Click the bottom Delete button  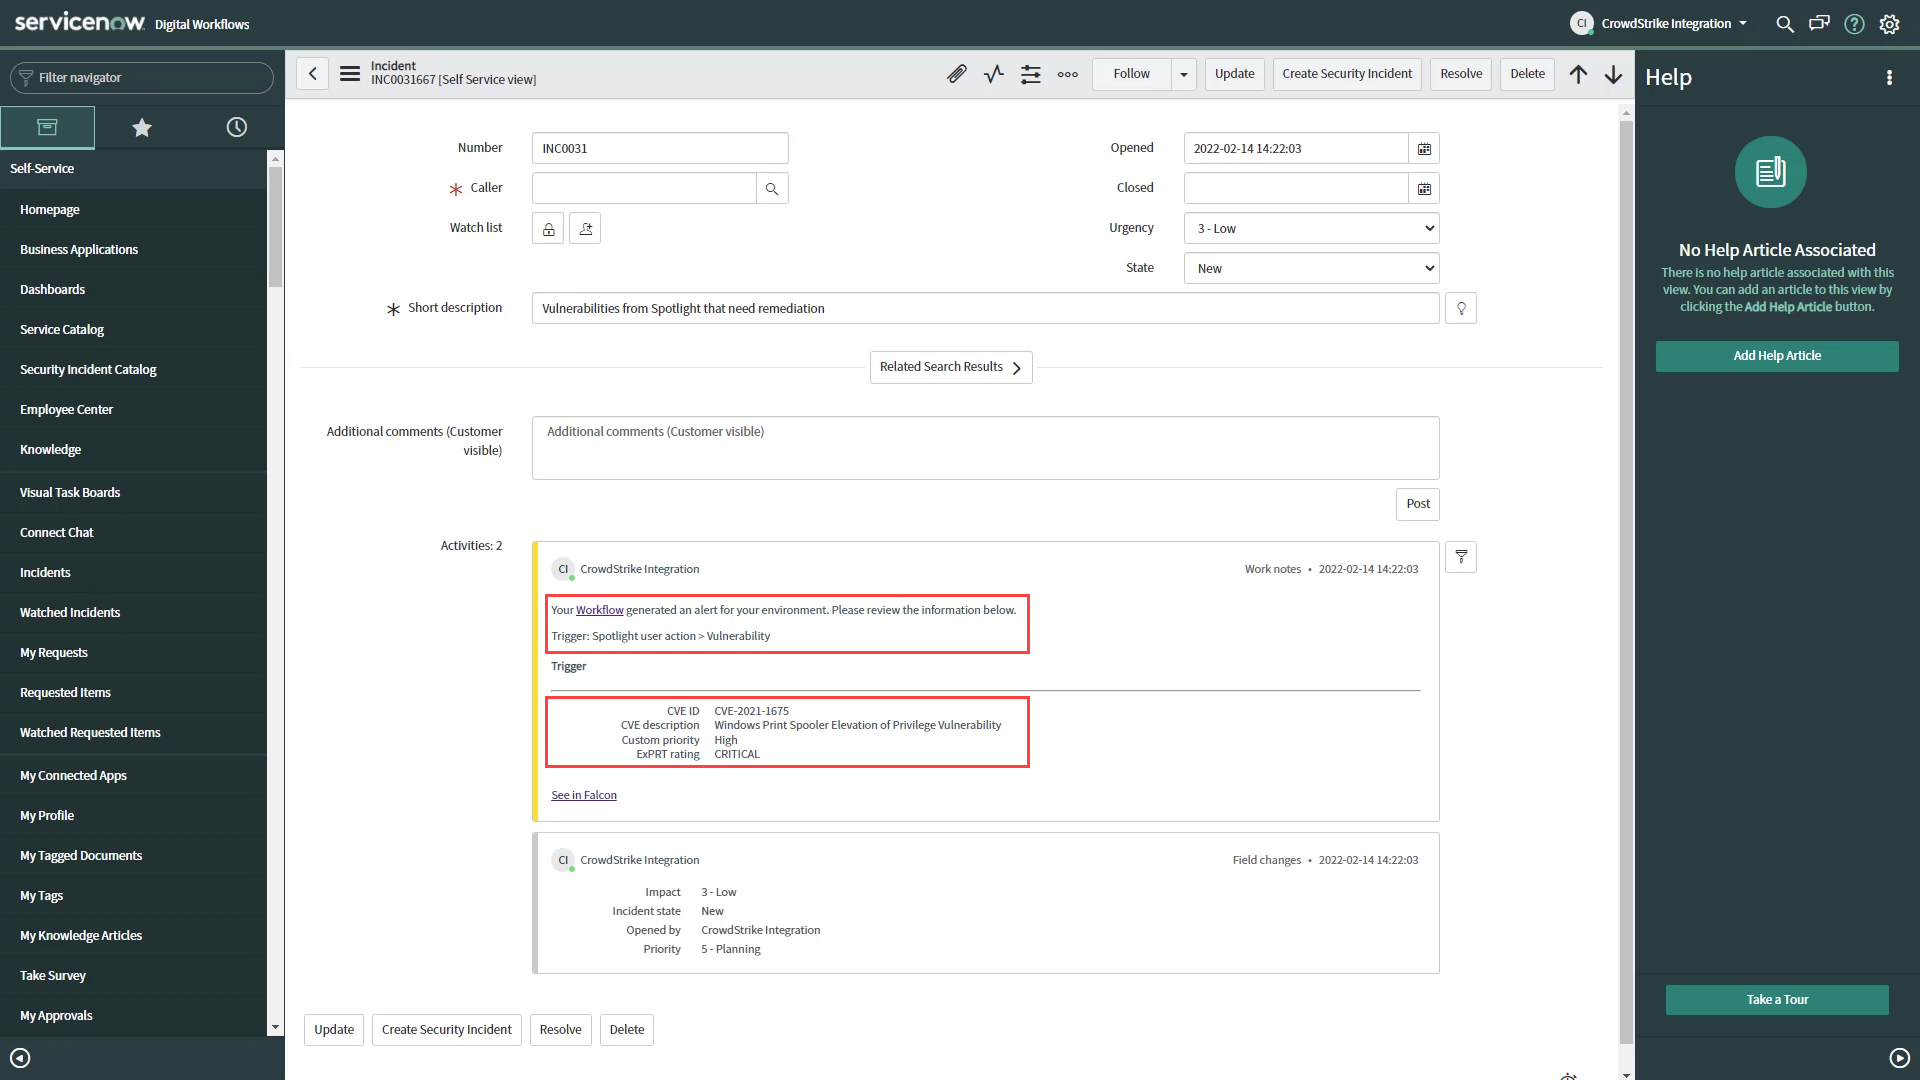pos(627,1030)
